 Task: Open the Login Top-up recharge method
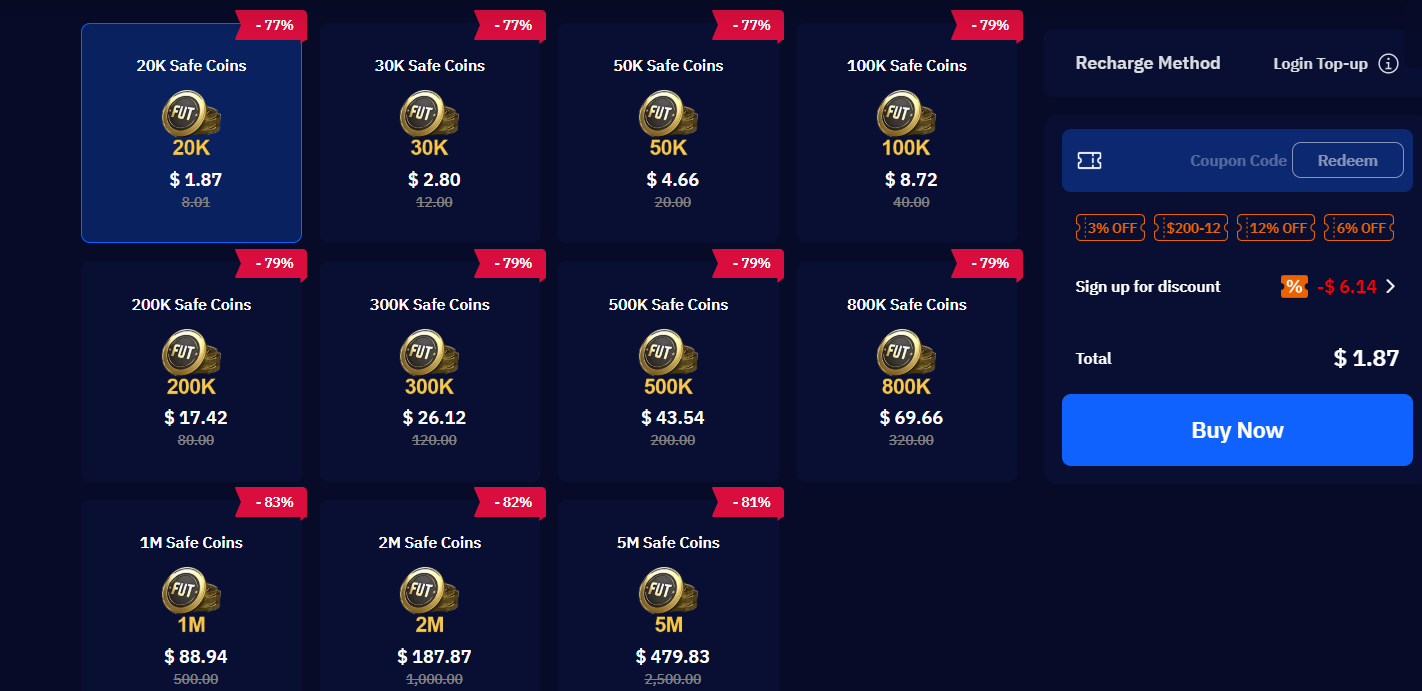tap(1320, 64)
